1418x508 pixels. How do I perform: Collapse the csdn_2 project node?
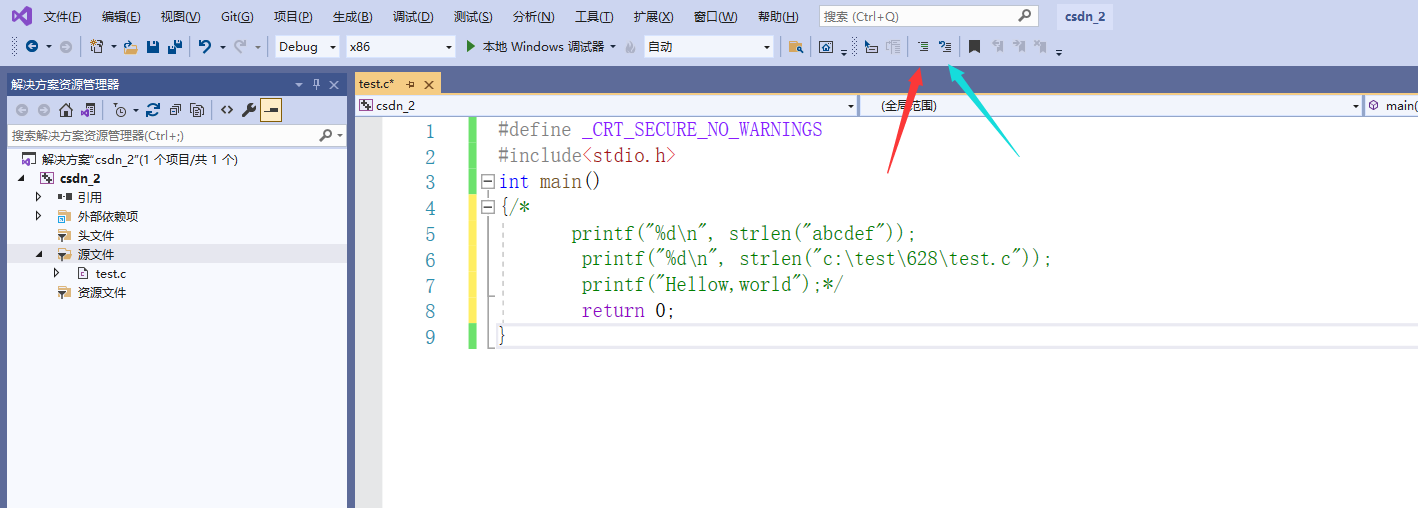click(x=21, y=178)
